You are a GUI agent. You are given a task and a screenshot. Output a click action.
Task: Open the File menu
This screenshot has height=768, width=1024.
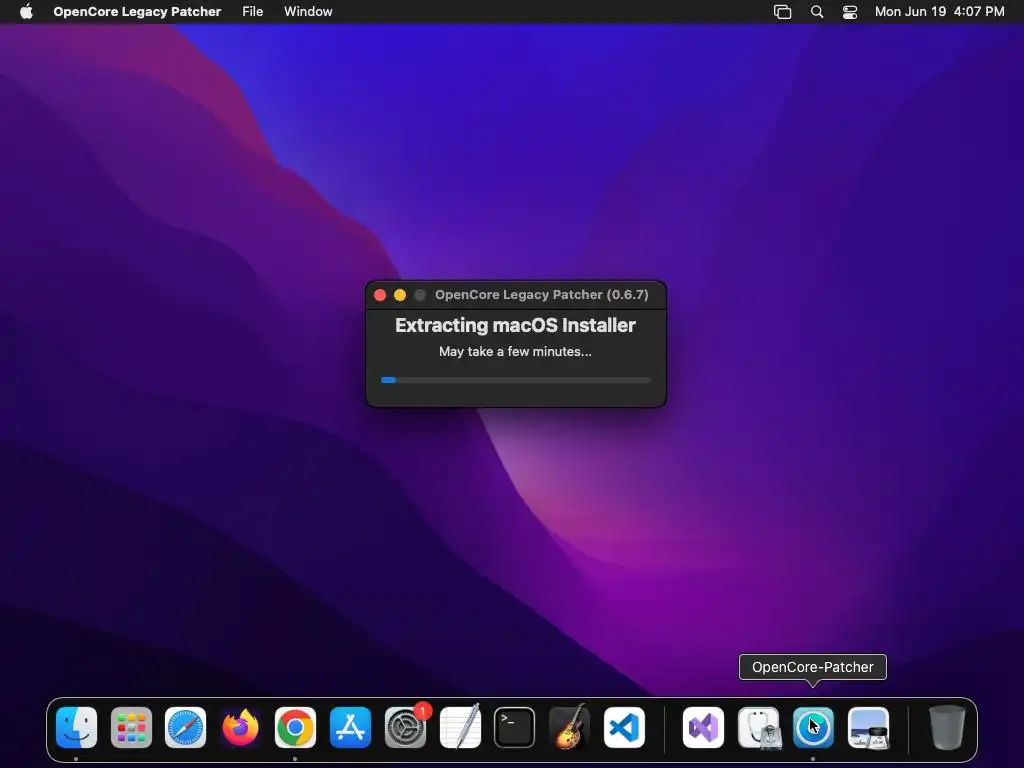tap(253, 11)
